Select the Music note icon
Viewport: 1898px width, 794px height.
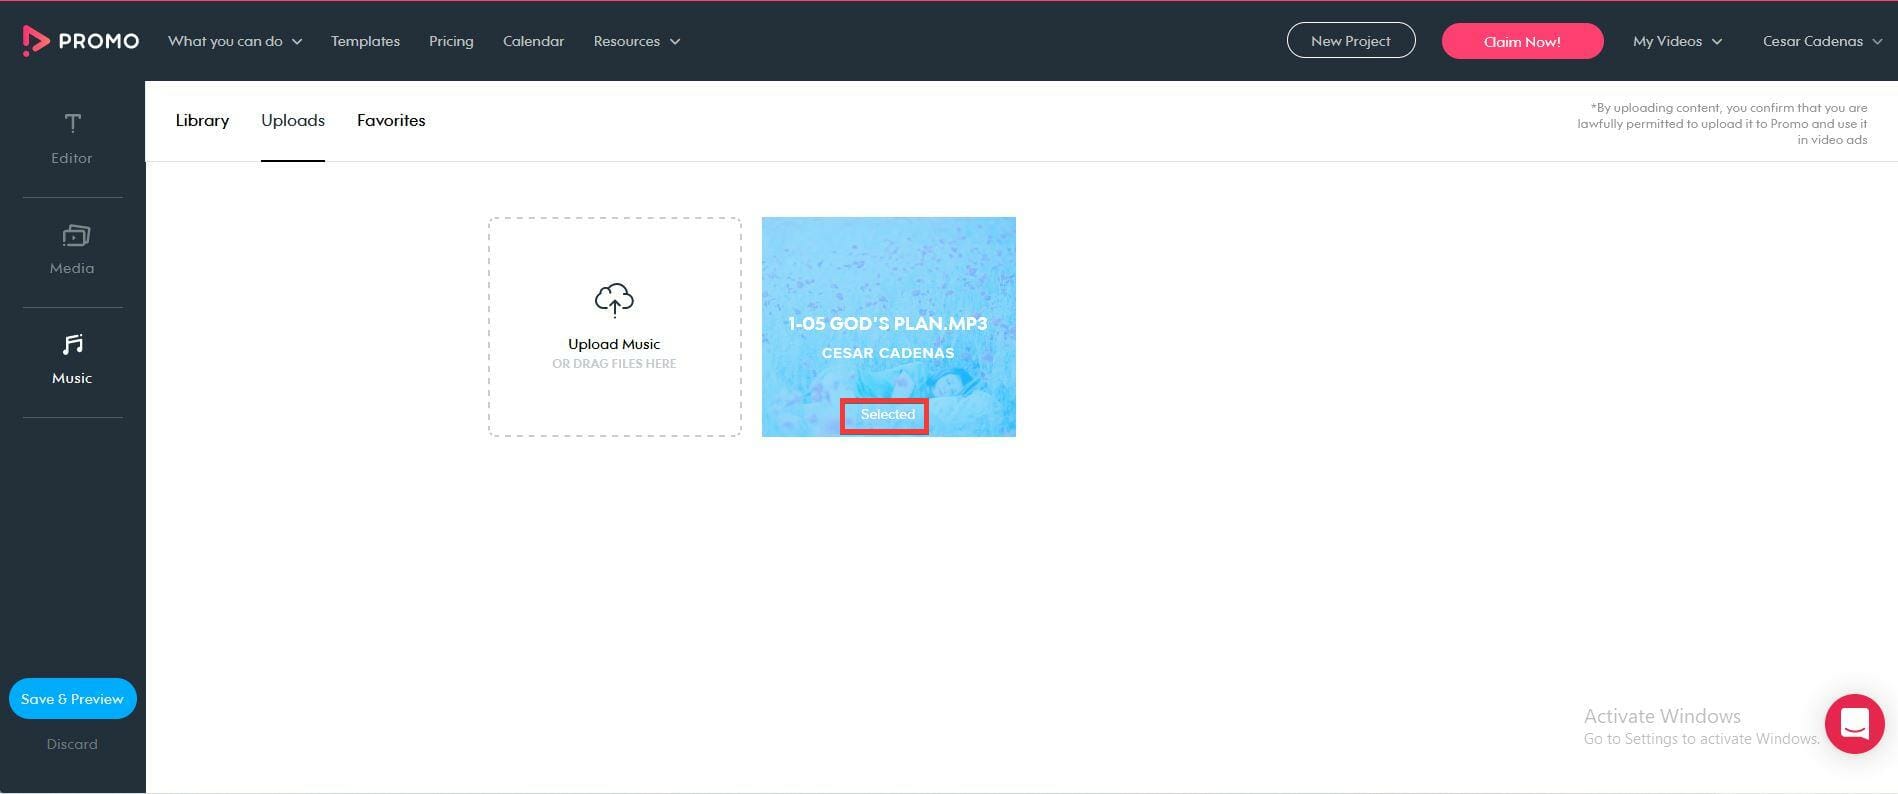[72, 345]
